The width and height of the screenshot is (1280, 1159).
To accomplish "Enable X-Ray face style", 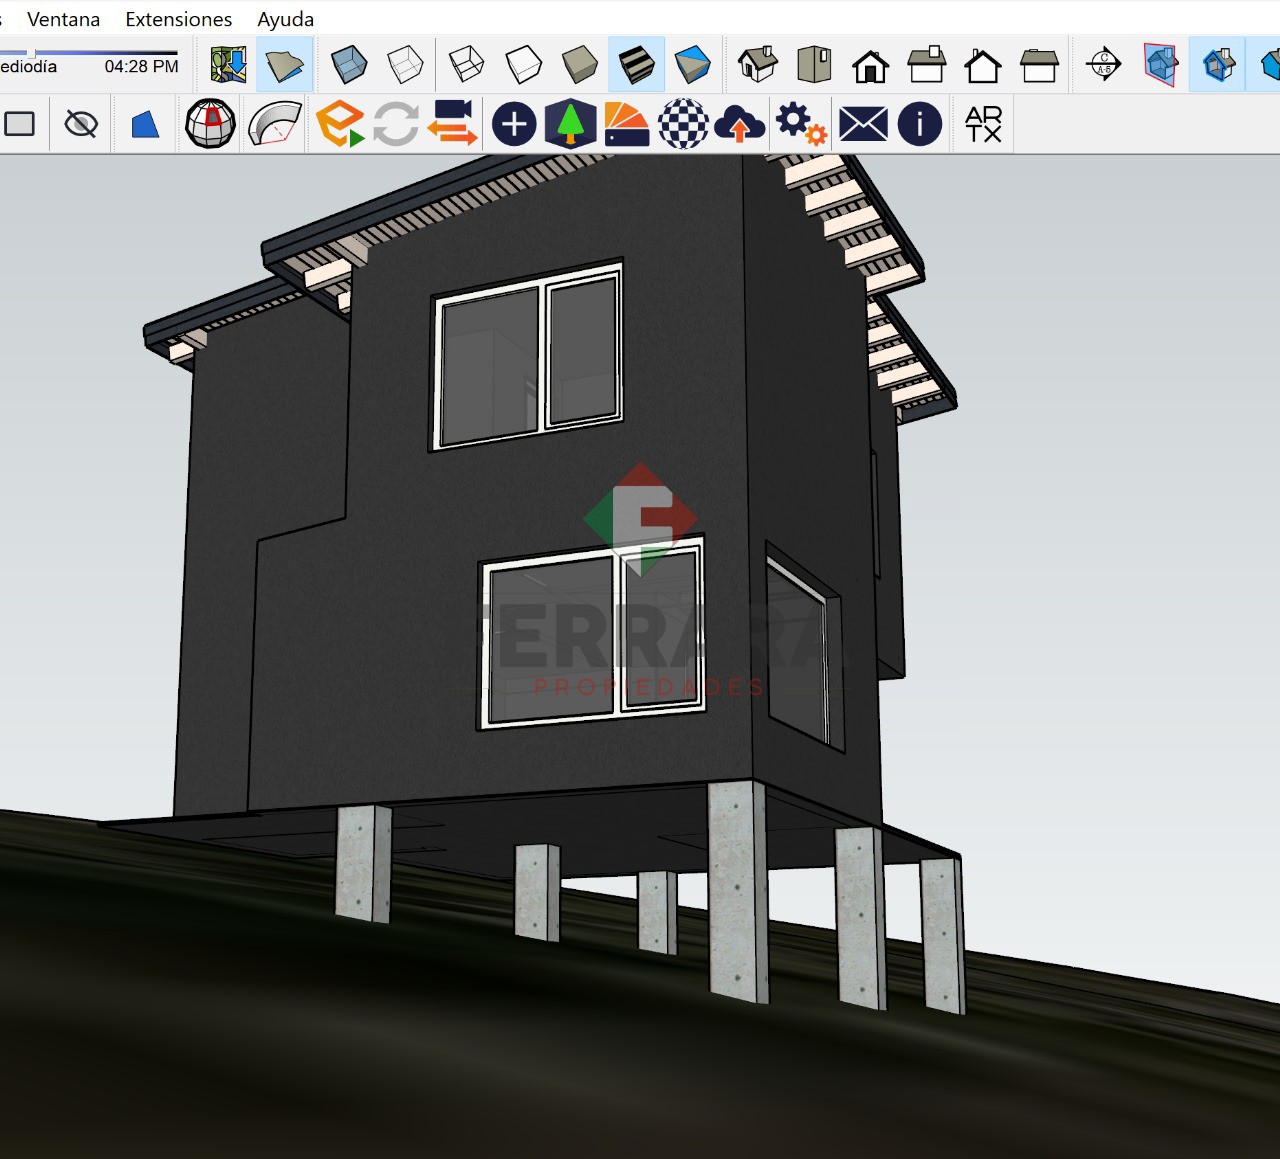I will pos(348,65).
